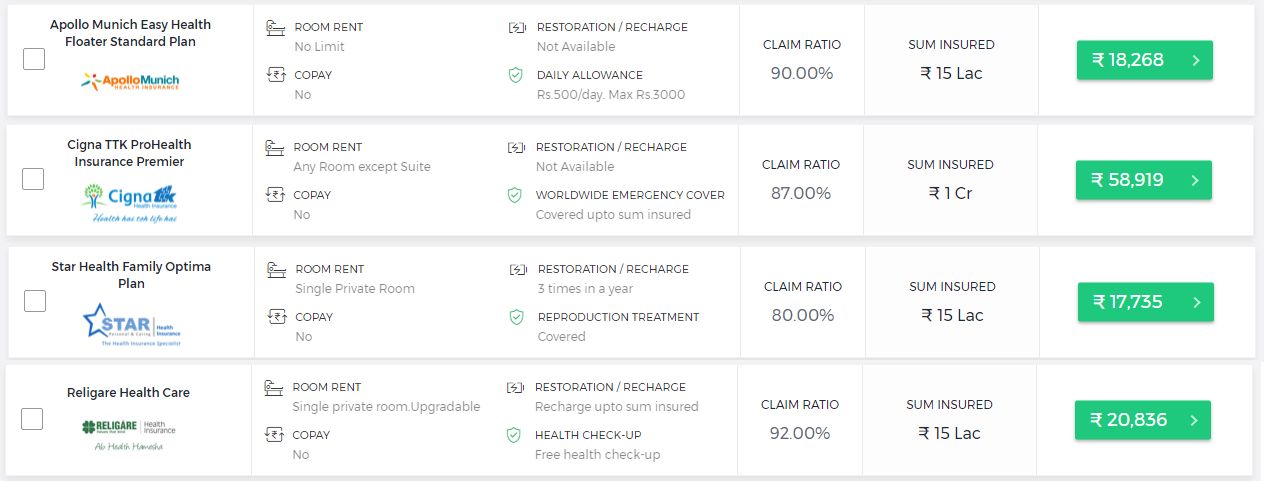Click the Room Rent bed icon for Apollo Munich
This screenshot has height=482, width=1264.
coord(276,27)
